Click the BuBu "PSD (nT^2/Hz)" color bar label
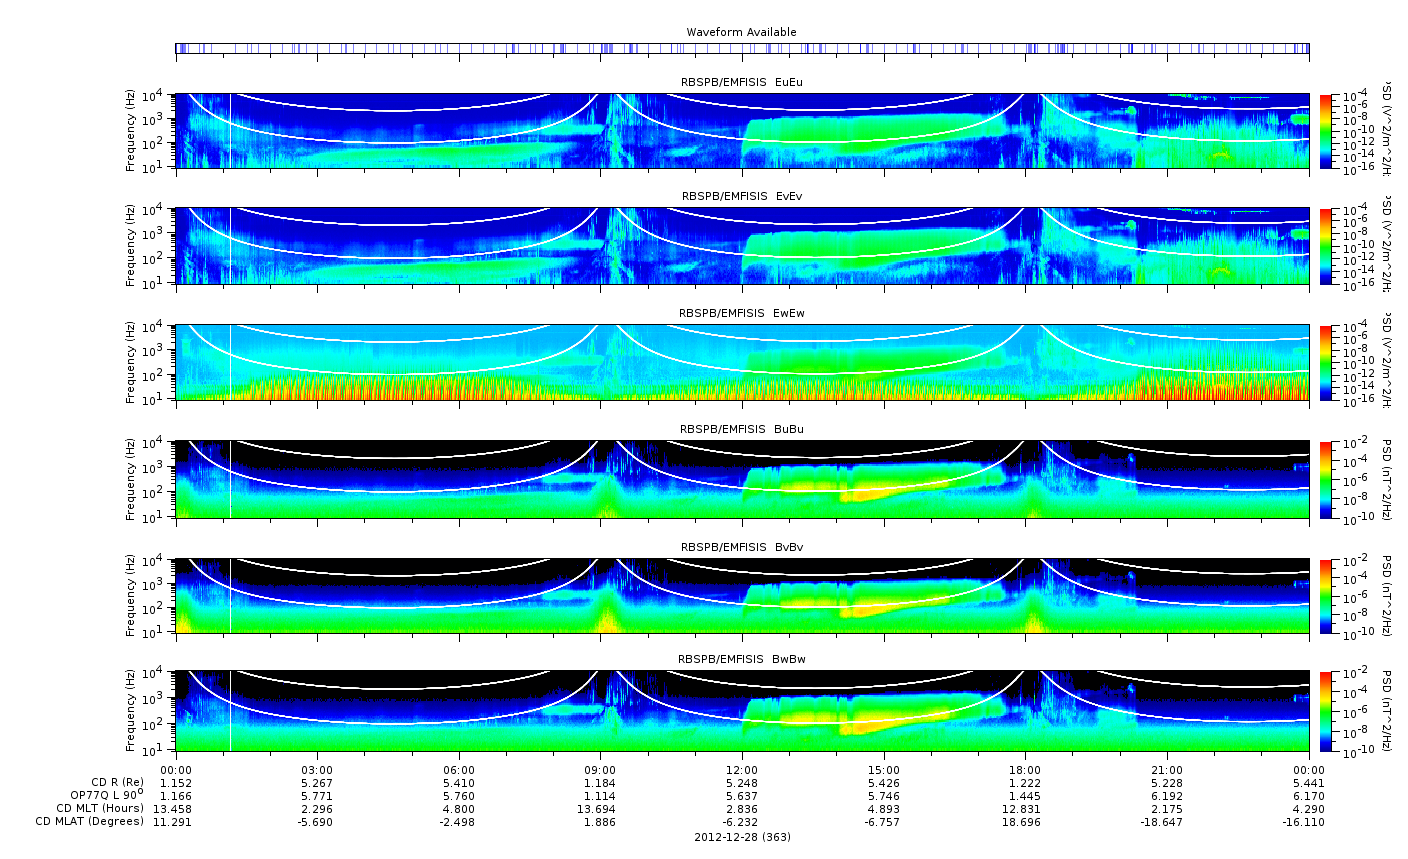The height and width of the screenshot is (859, 1408). coord(1388,479)
